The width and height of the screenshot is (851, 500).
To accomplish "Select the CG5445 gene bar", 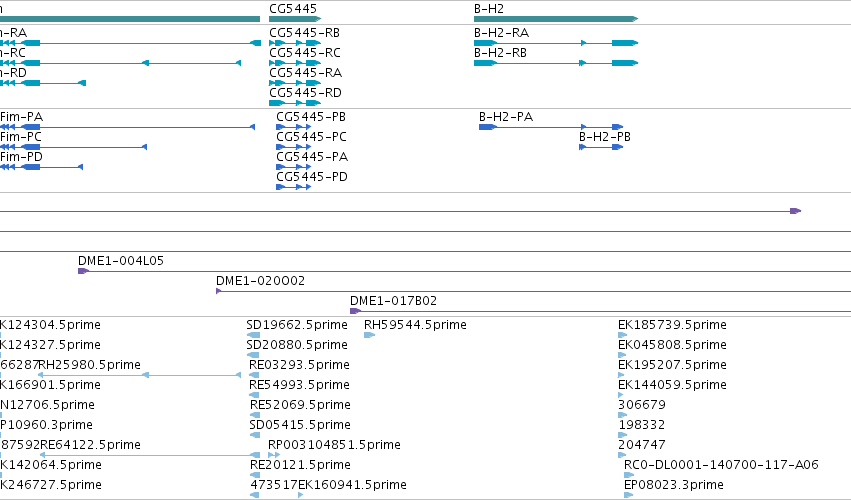I will (295, 19).
